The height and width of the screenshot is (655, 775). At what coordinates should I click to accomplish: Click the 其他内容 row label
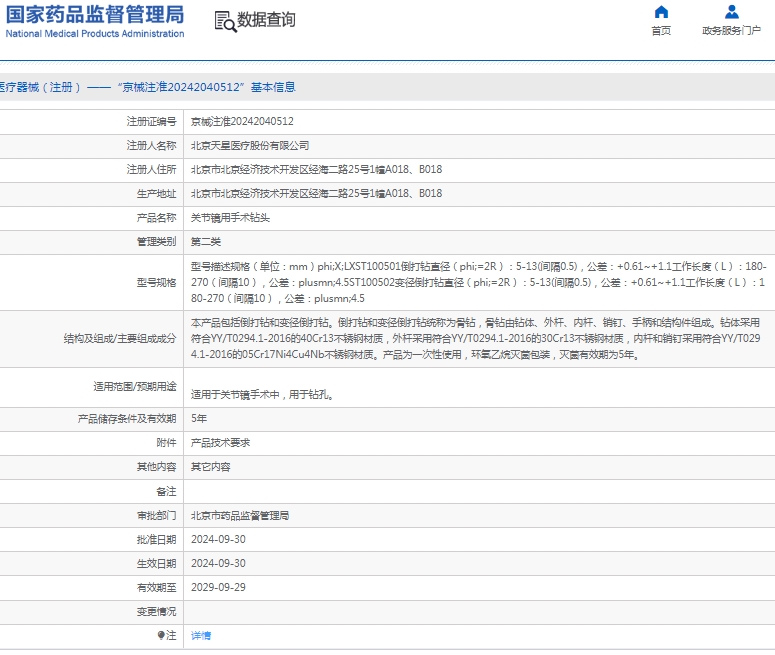[156, 467]
